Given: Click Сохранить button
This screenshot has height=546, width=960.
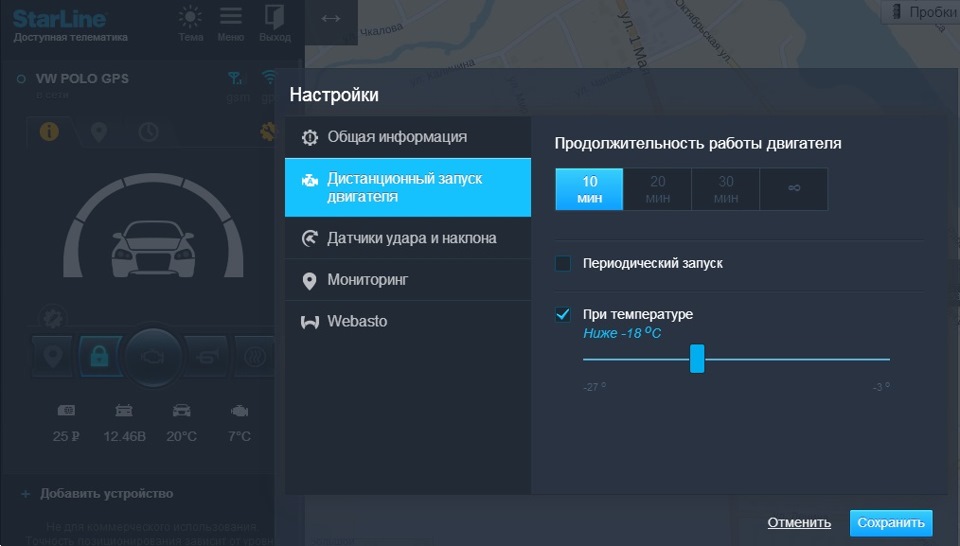Looking at the screenshot, I should tap(891, 523).
